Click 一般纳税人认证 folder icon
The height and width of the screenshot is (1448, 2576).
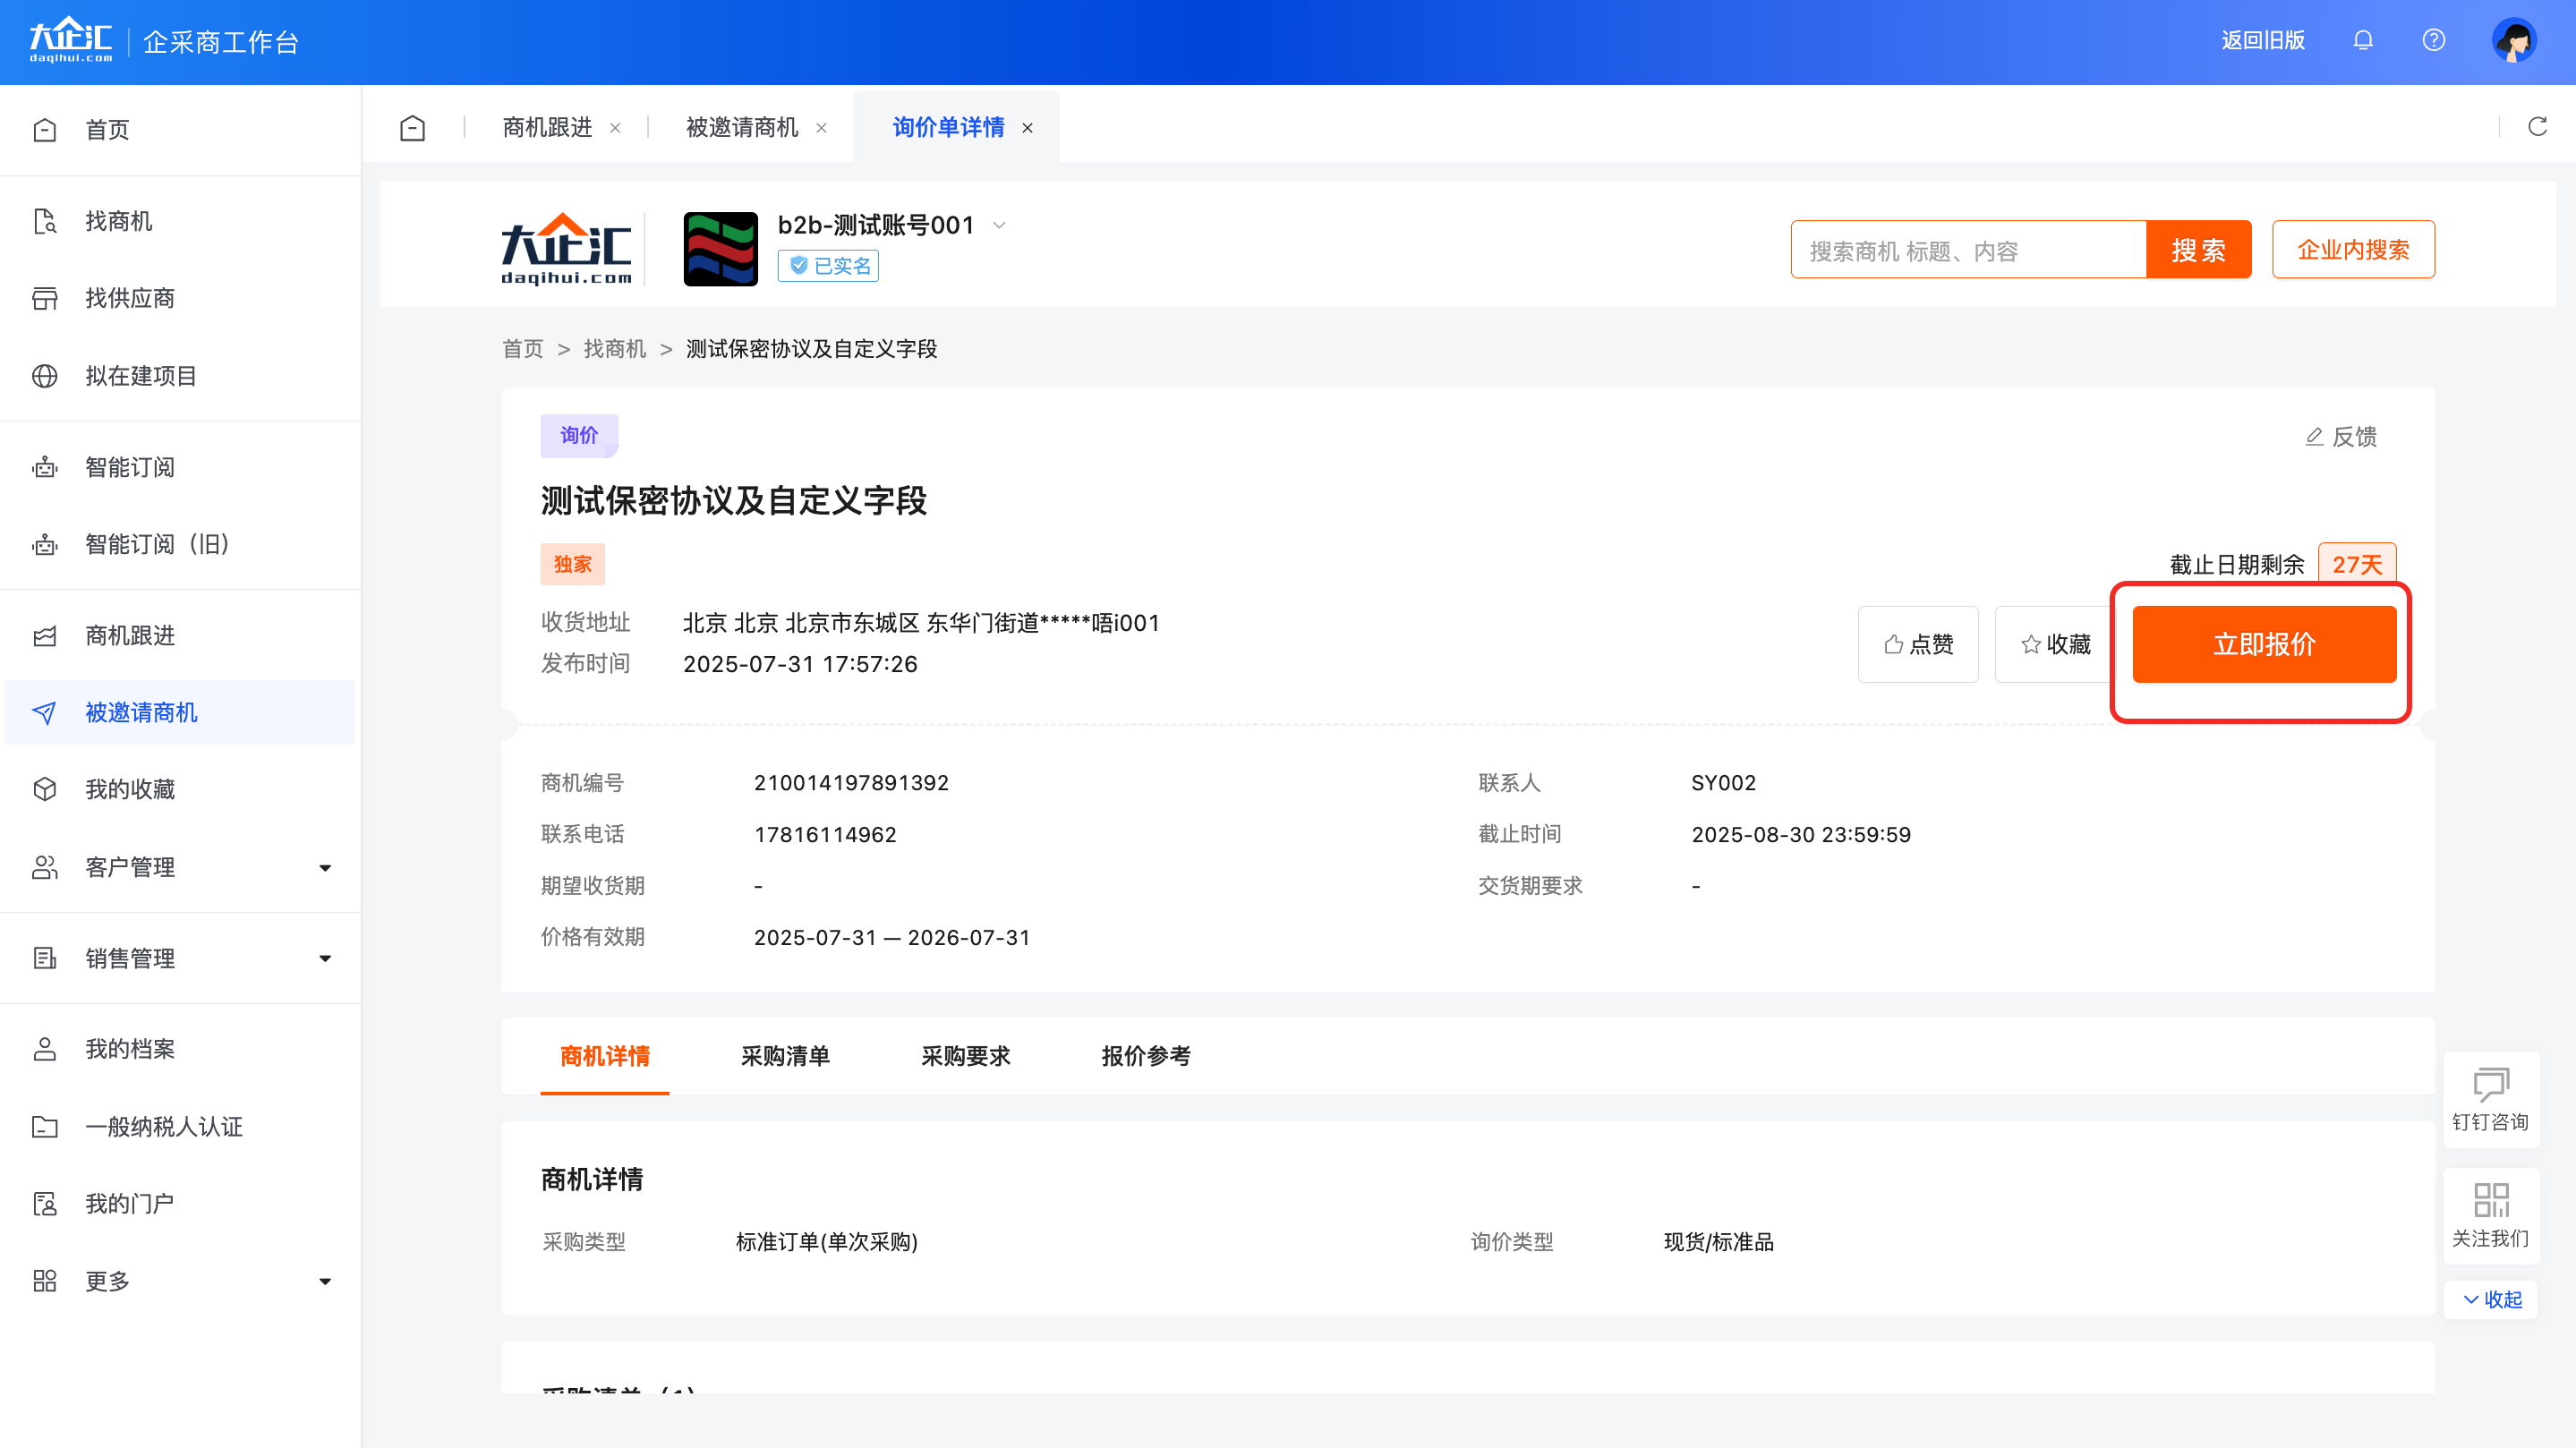[x=45, y=1127]
